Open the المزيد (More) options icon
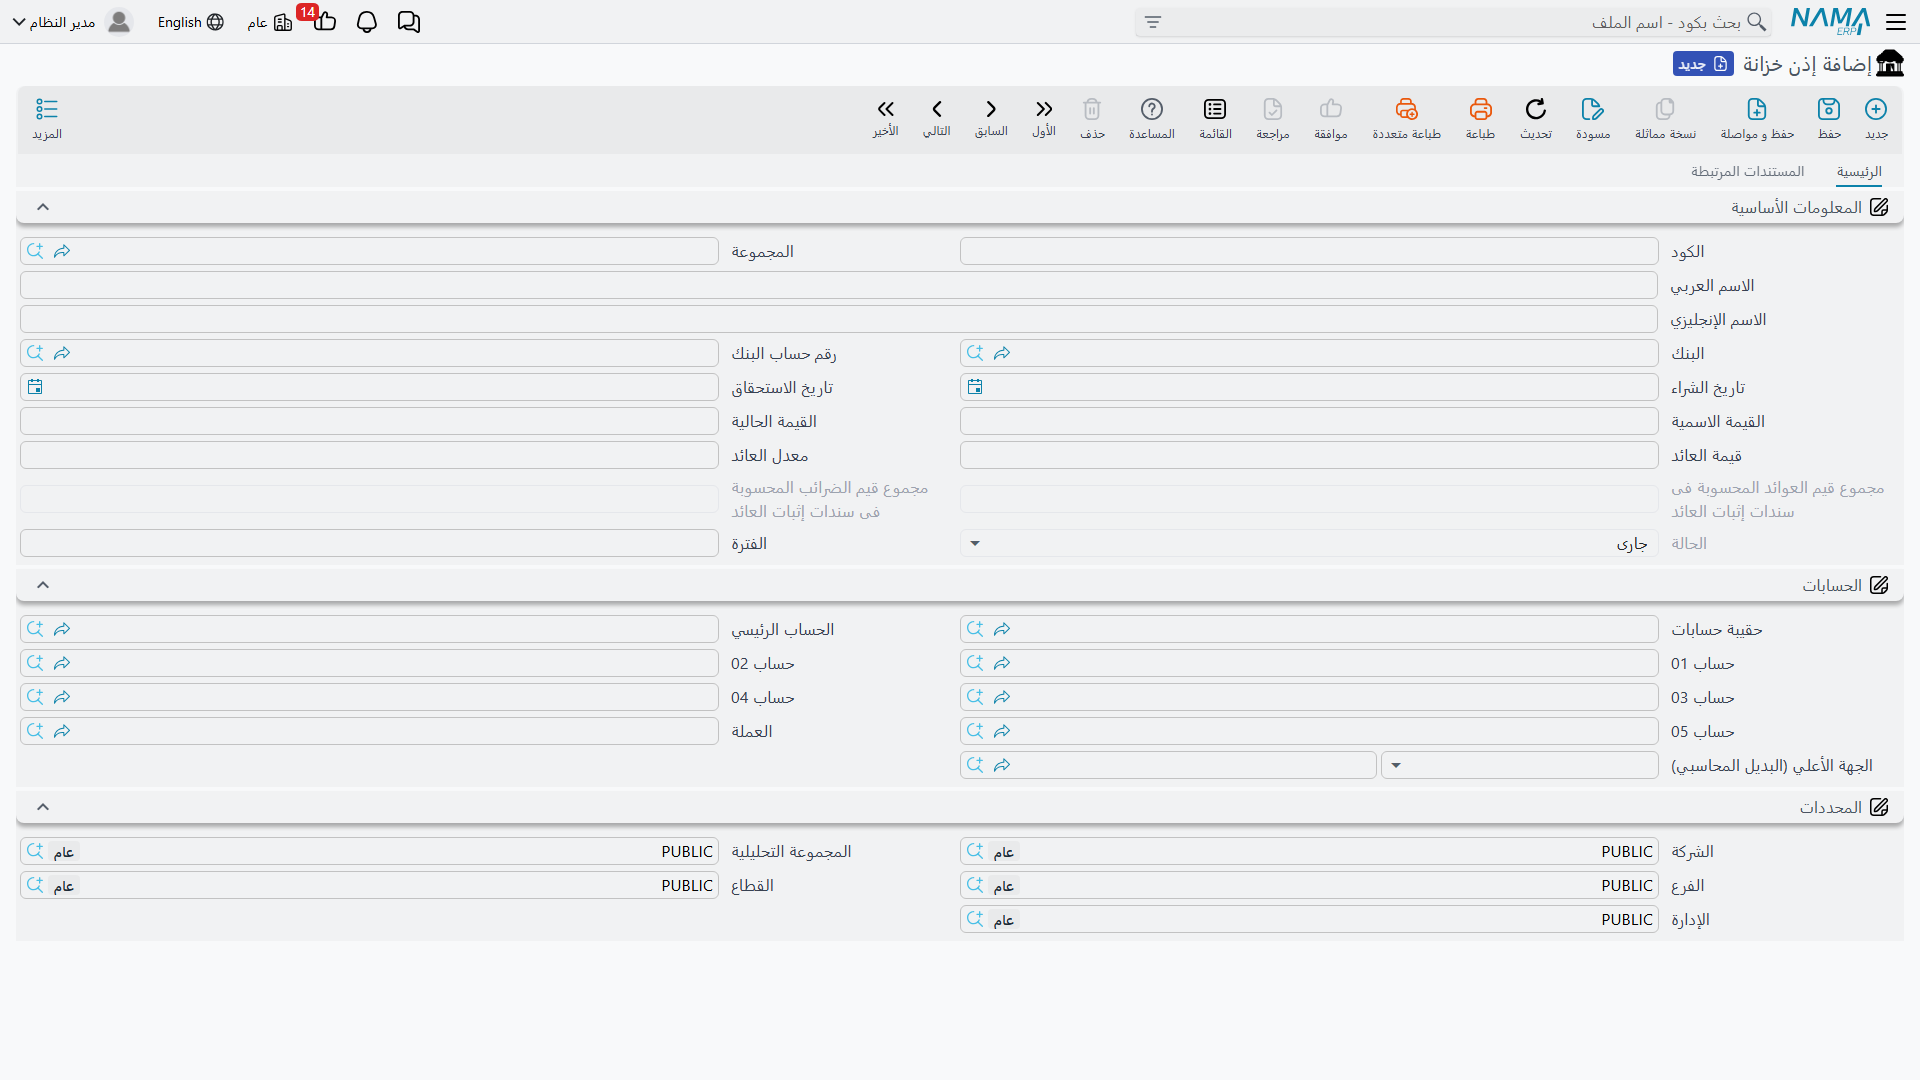This screenshot has width=1920, height=1080. click(x=47, y=109)
